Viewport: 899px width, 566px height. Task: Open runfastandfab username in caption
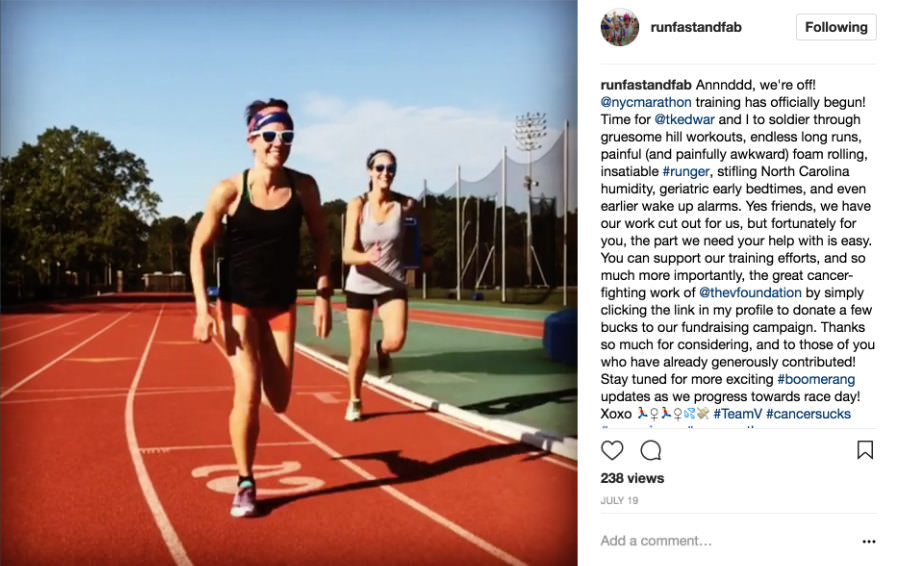pyautogui.click(x=646, y=85)
